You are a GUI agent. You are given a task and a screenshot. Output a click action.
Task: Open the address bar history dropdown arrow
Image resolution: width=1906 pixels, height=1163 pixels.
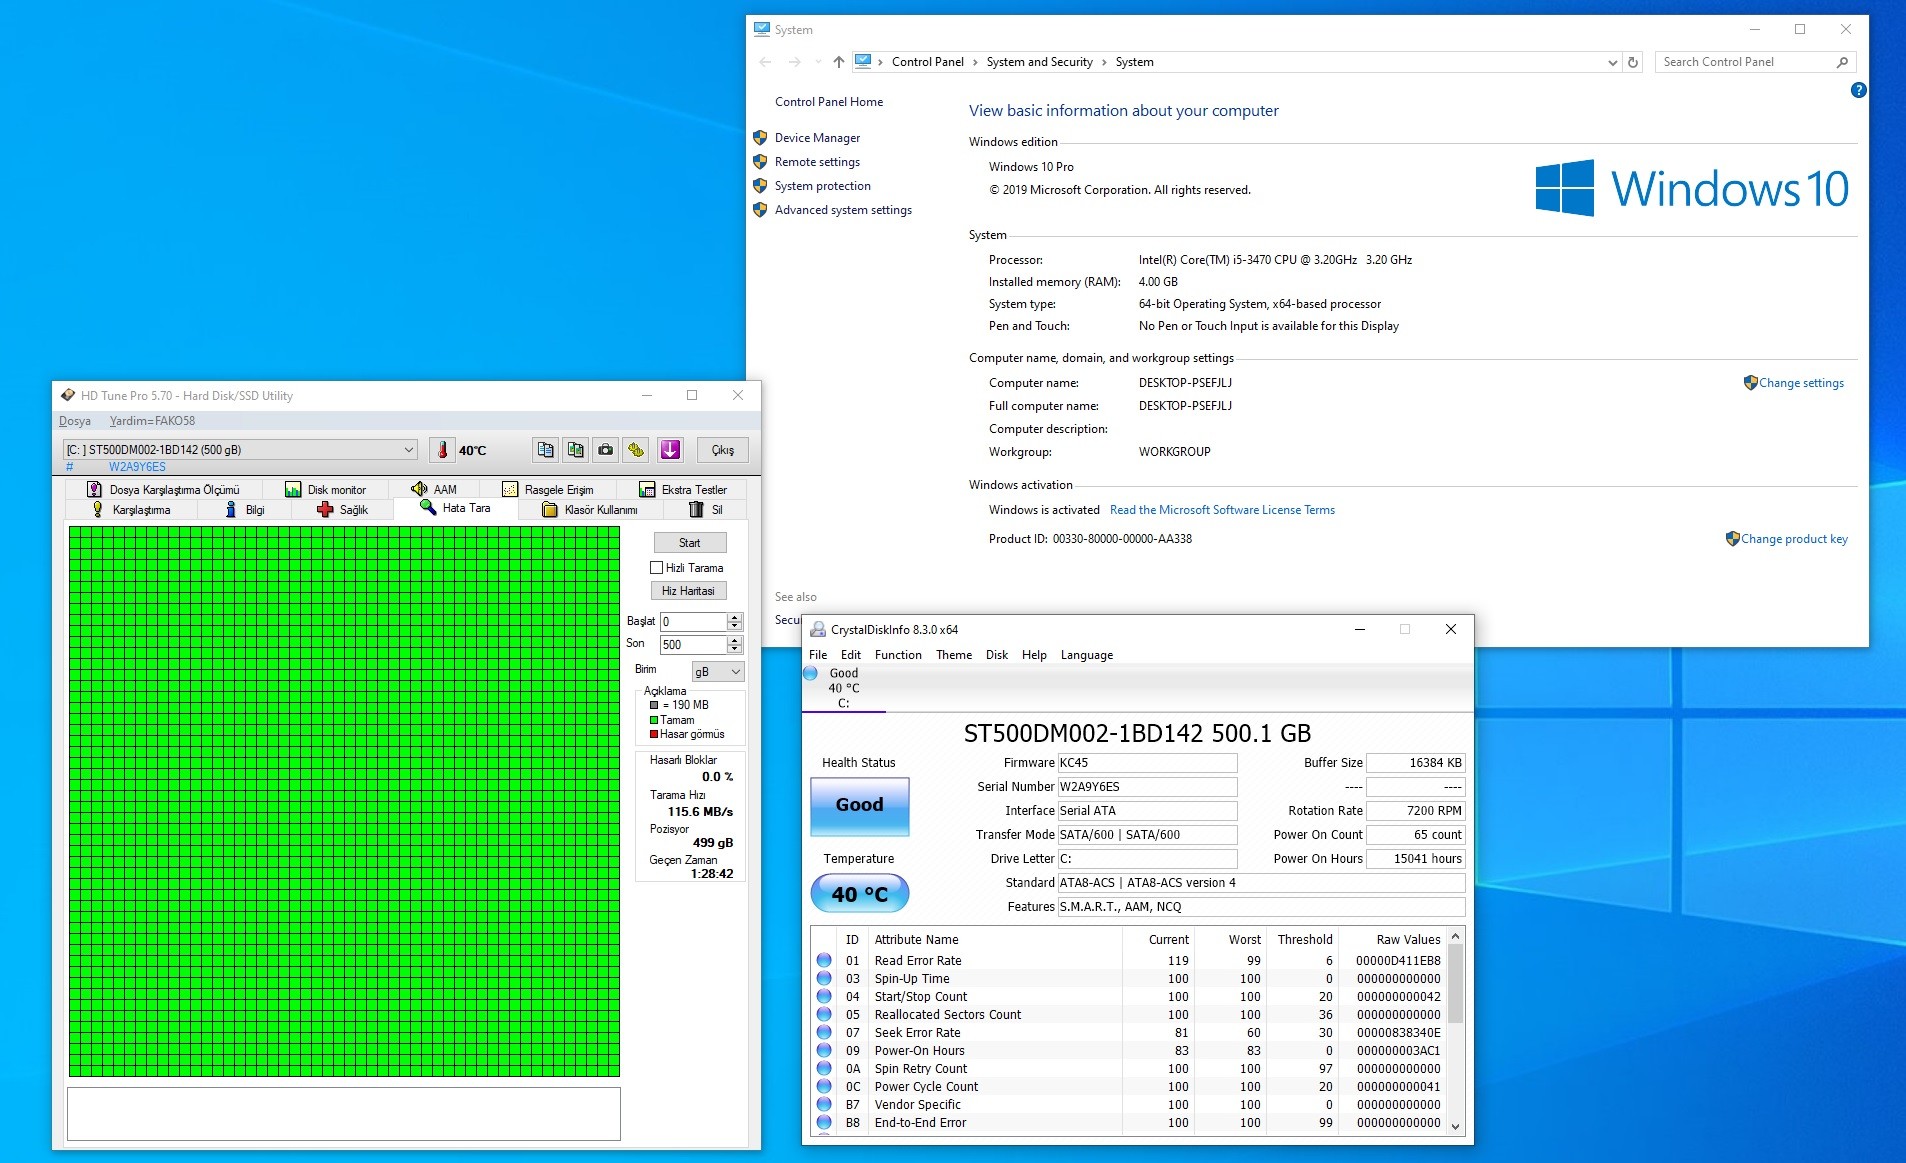(x=1612, y=62)
